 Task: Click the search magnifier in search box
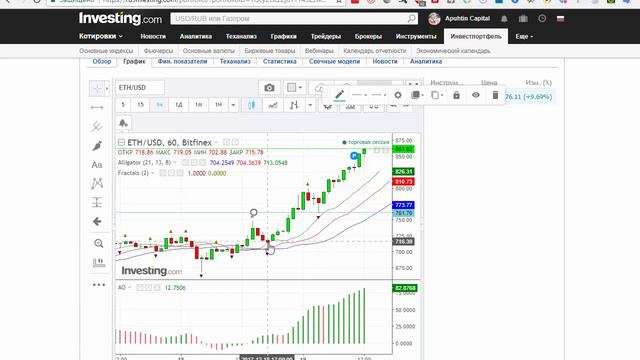point(411,18)
